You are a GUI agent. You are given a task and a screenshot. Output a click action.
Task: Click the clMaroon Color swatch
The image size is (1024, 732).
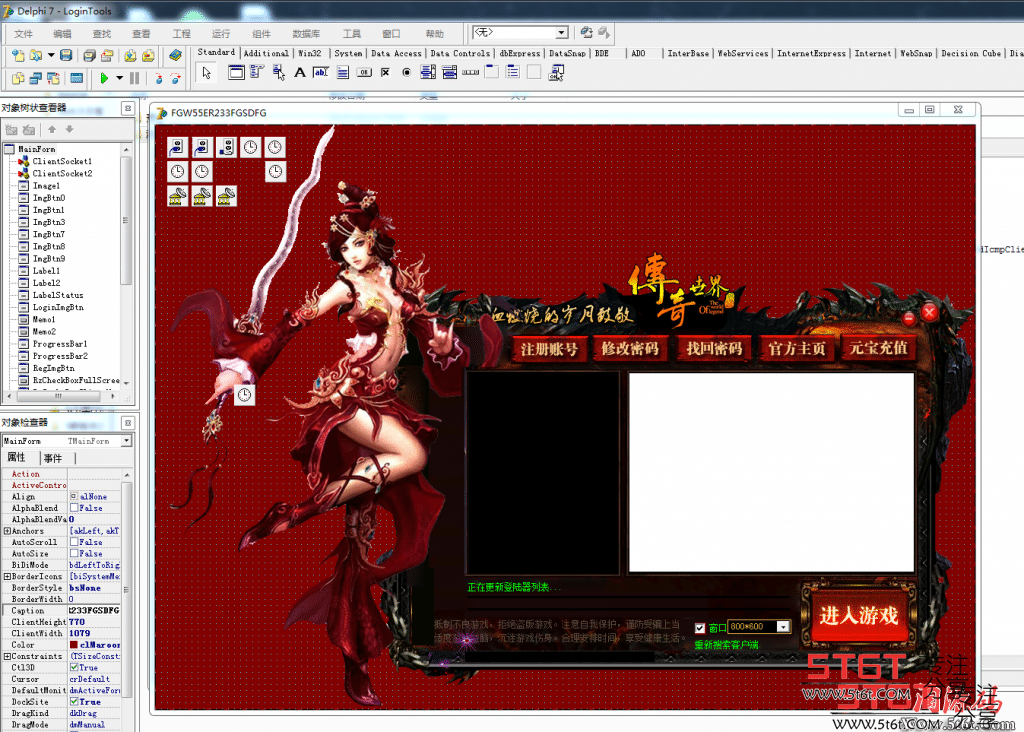point(74,645)
